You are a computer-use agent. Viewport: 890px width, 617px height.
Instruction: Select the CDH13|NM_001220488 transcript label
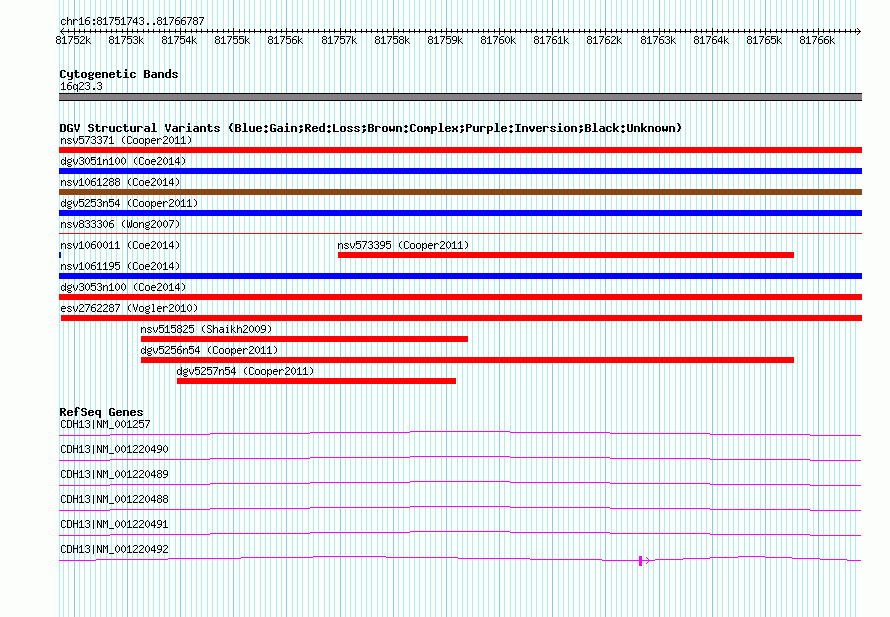(114, 499)
